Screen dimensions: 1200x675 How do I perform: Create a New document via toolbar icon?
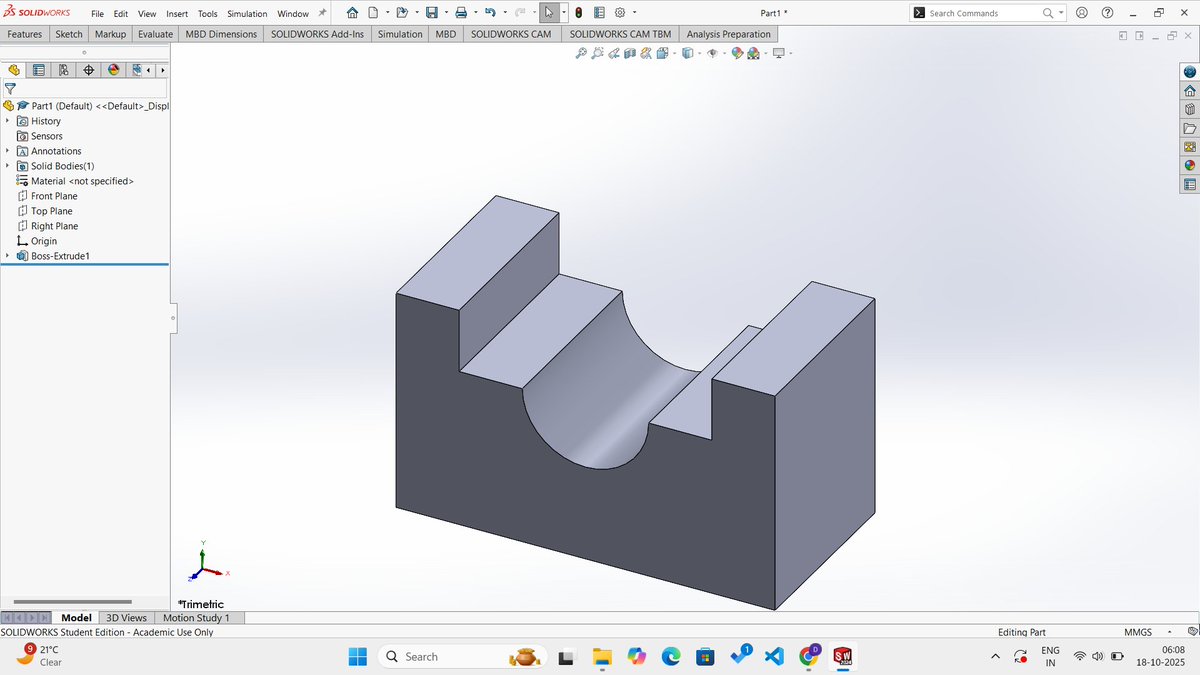point(373,13)
